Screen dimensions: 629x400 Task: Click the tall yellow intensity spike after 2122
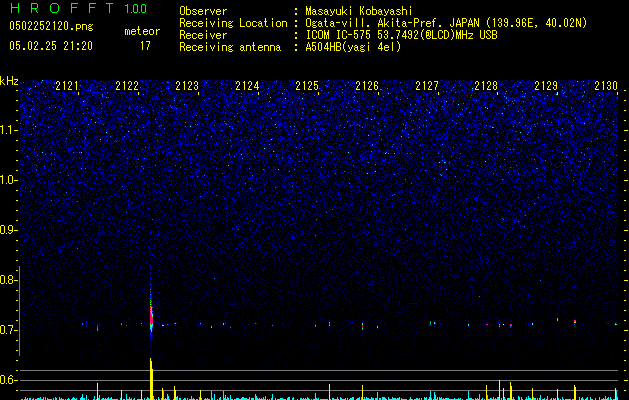(x=151, y=379)
